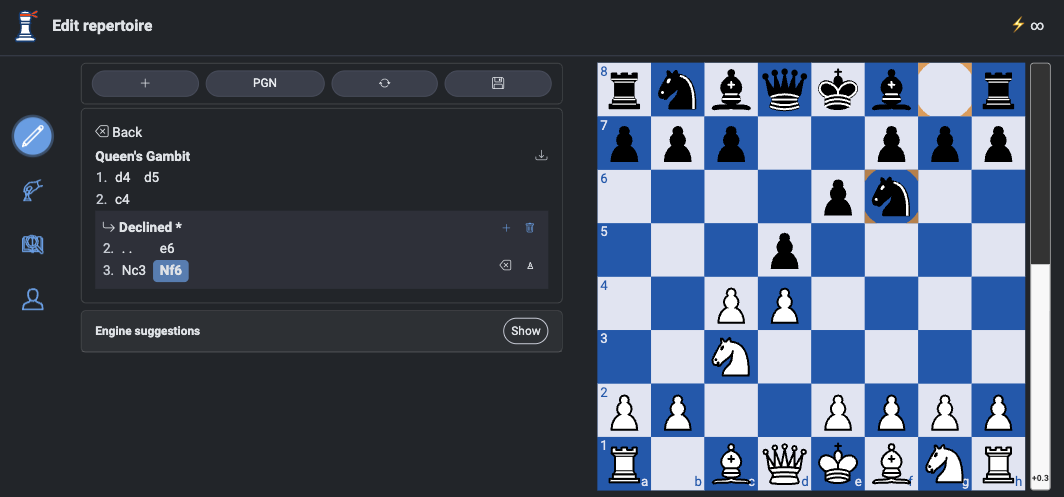The width and height of the screenshot is (1064, 497).
Task: Click the rook logo icon in the header
Action: [26, 26]
